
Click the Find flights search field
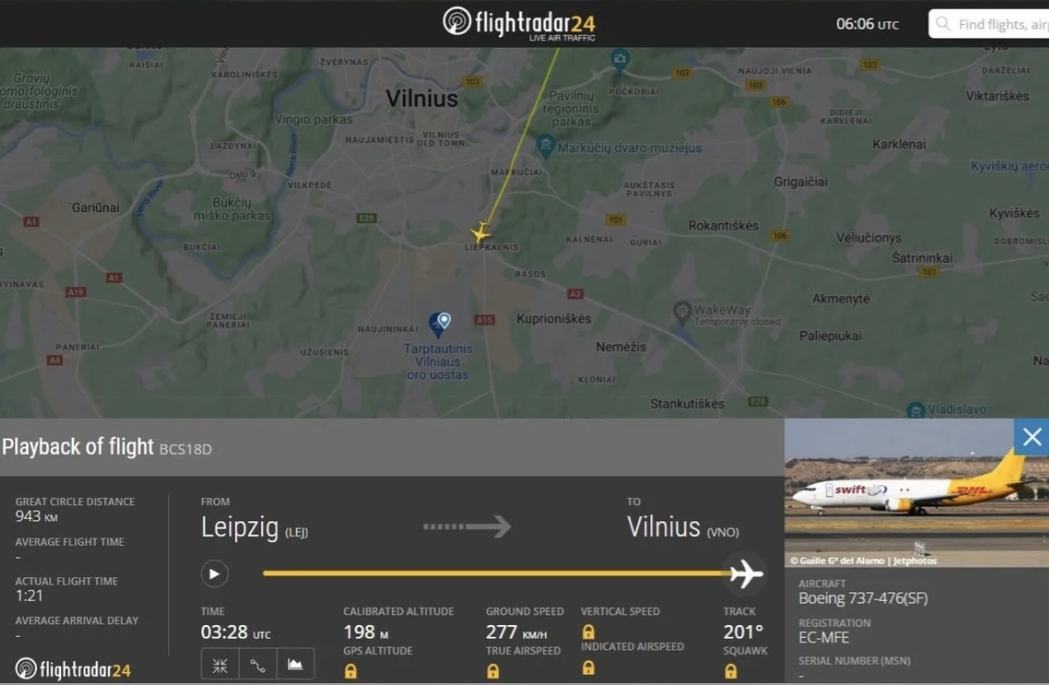tap(989, 24)
